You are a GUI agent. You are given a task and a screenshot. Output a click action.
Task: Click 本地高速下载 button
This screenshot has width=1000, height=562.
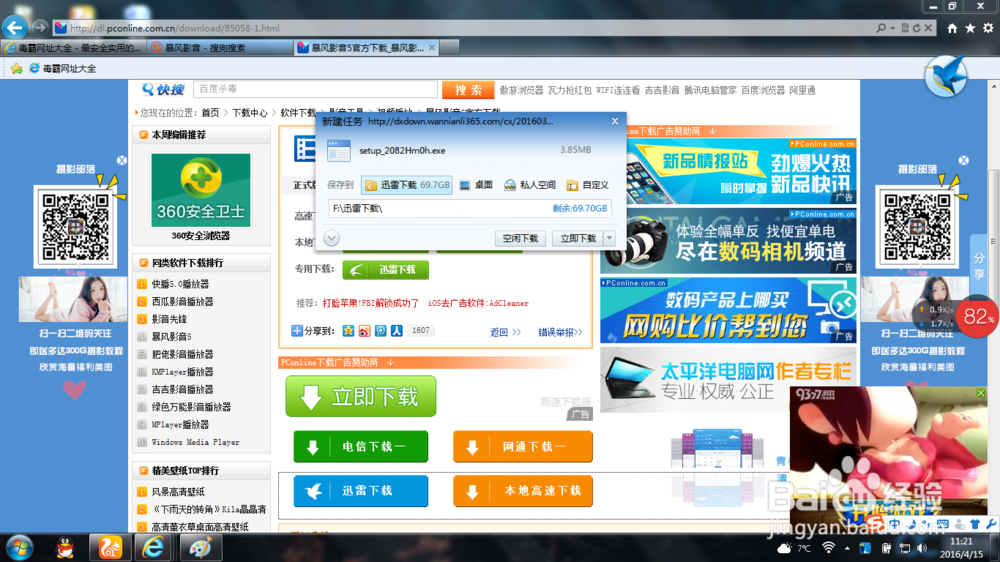point(523,491)
